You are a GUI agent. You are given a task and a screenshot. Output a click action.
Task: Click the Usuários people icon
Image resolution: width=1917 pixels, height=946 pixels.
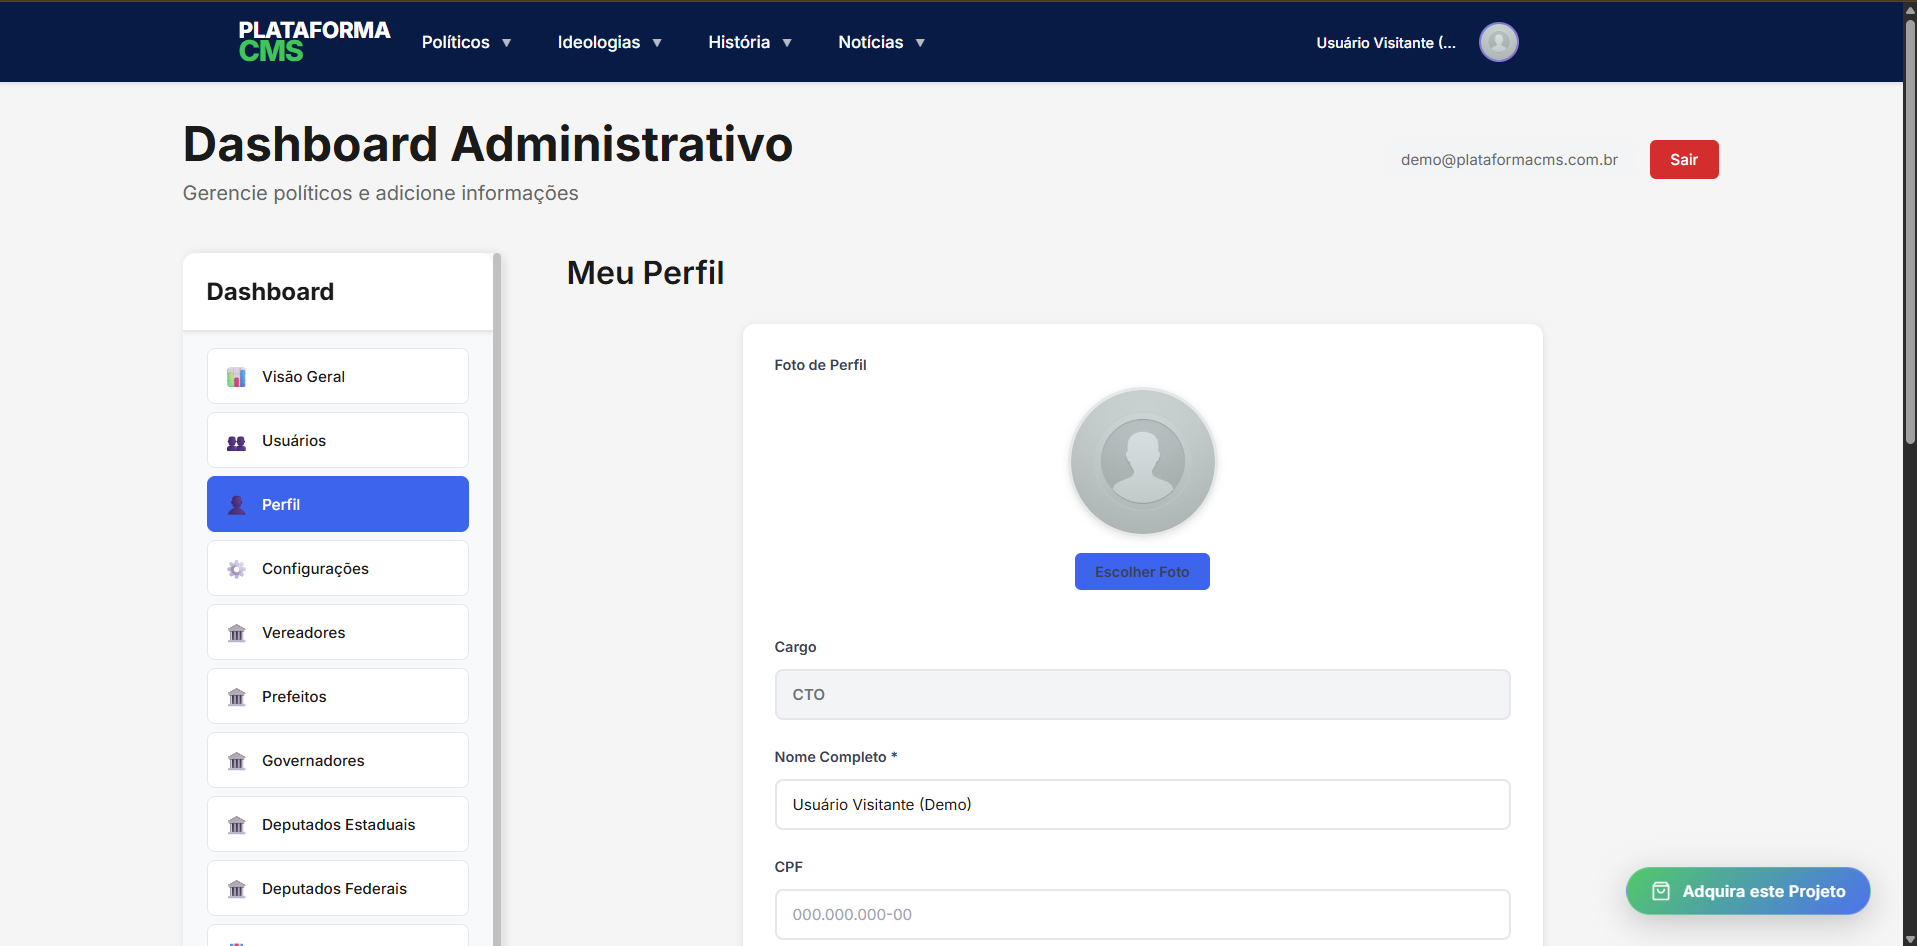pos(236,442)
